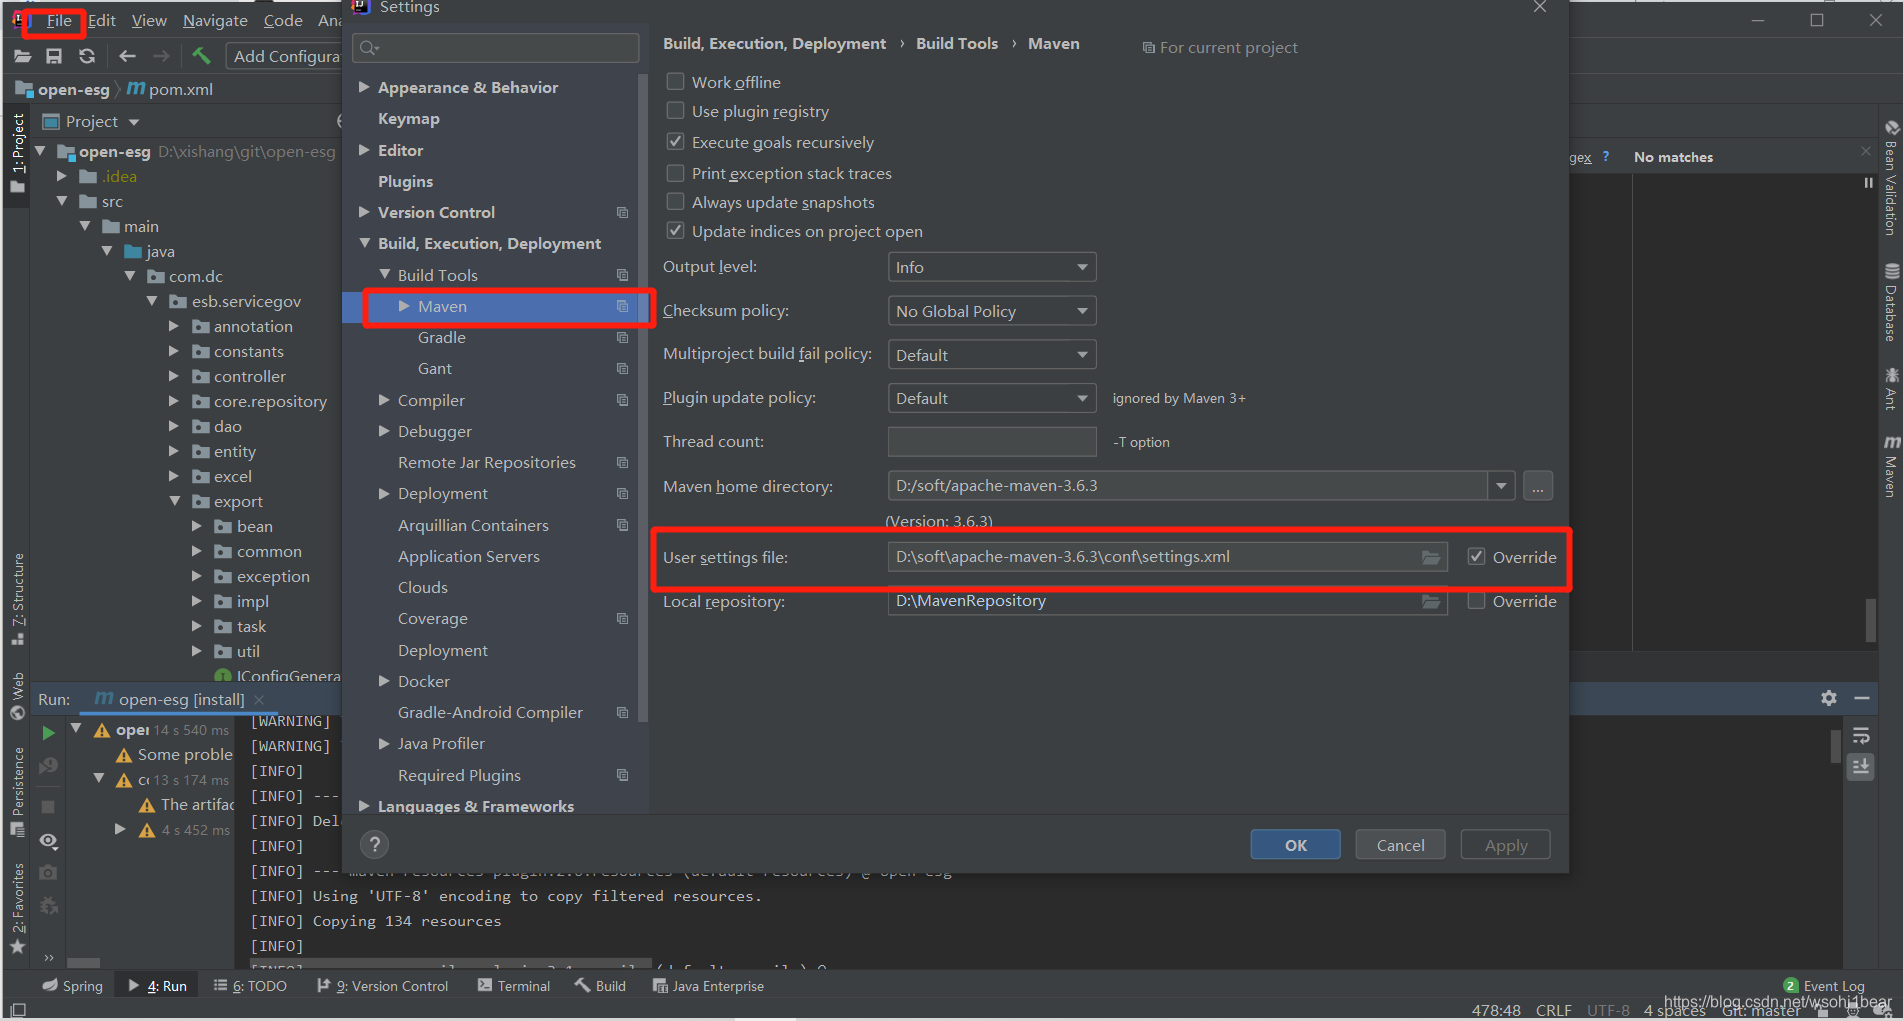
Task: Check Override for Local repository
Action: click(1476, 601)
